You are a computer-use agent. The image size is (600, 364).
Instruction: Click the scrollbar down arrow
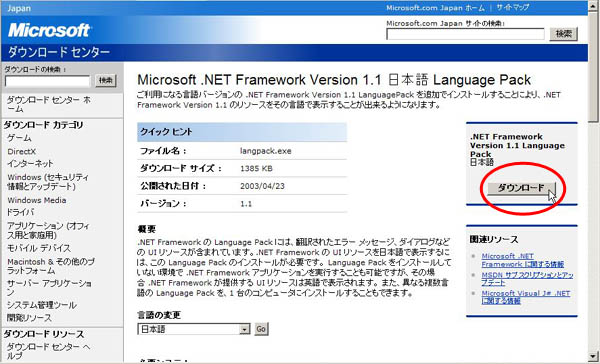(593, 356)
